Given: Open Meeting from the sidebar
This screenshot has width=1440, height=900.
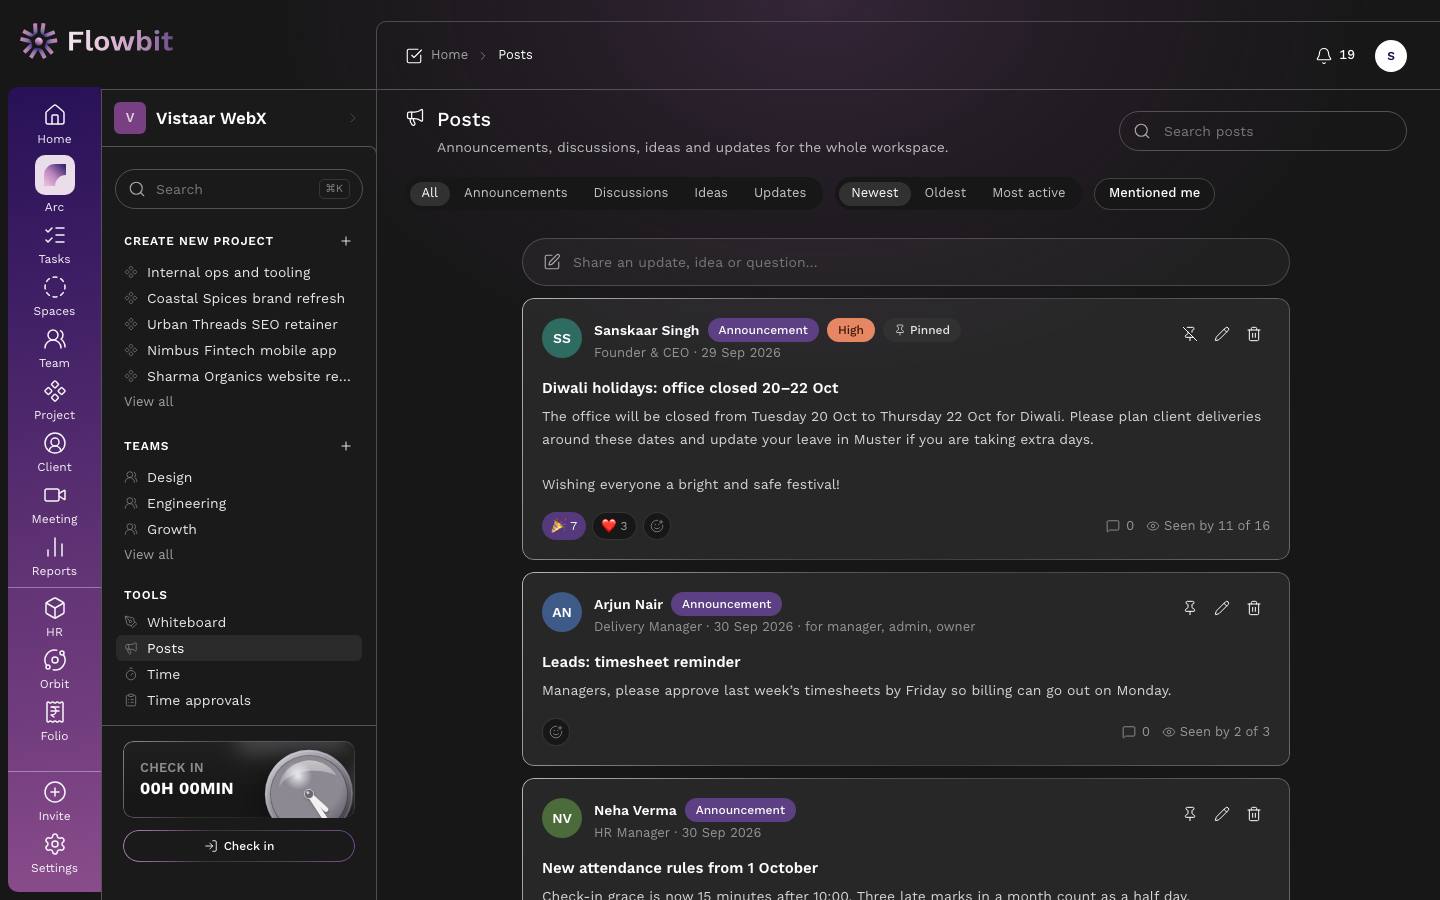Looking at the screenshot, I should [54, 504].
